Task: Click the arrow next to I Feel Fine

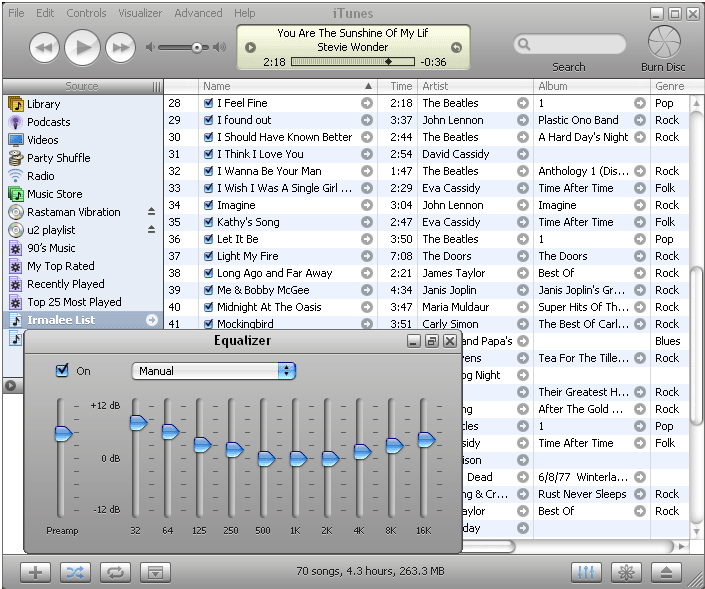Action: [367, 103]
